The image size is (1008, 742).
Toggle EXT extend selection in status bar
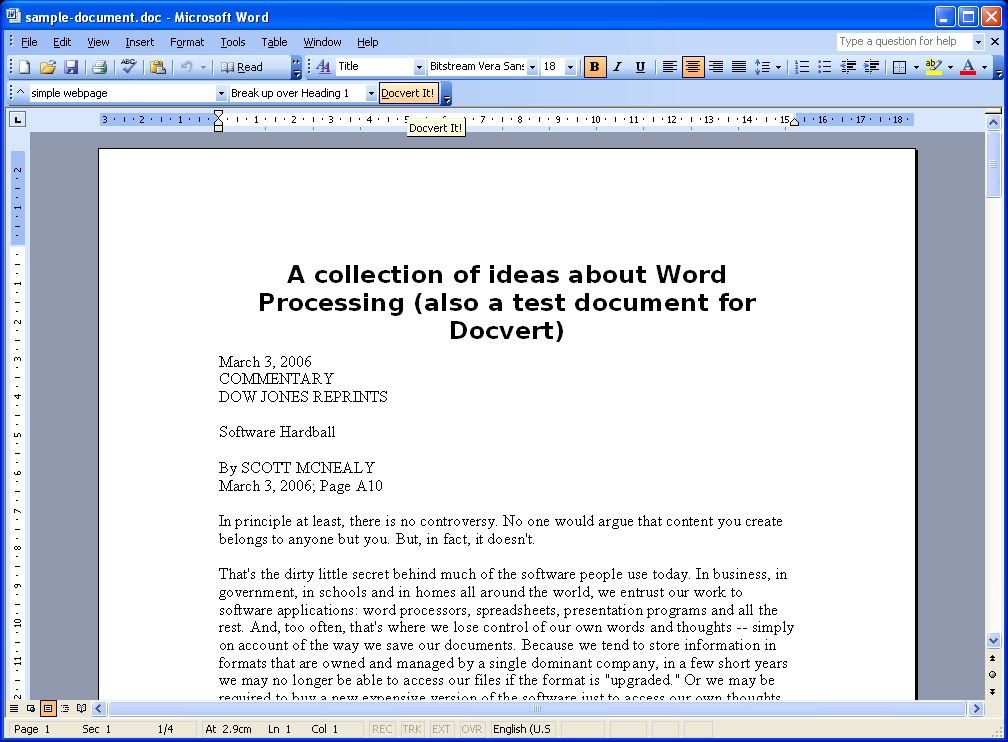(441, 729)
